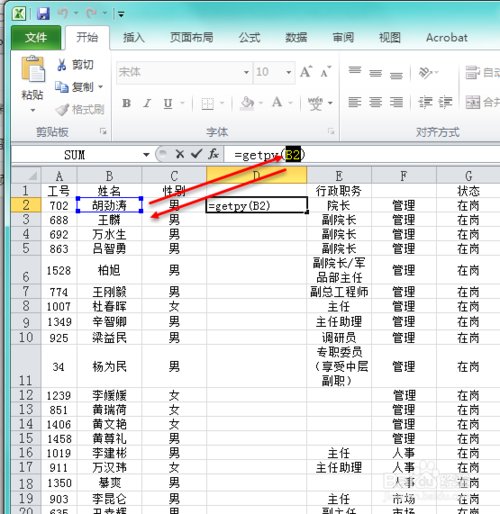This screenshot has width=500, height=514.
Task: Click cell containing 胡劲涛
Action: pyautogui.click(x=109, y=205)
